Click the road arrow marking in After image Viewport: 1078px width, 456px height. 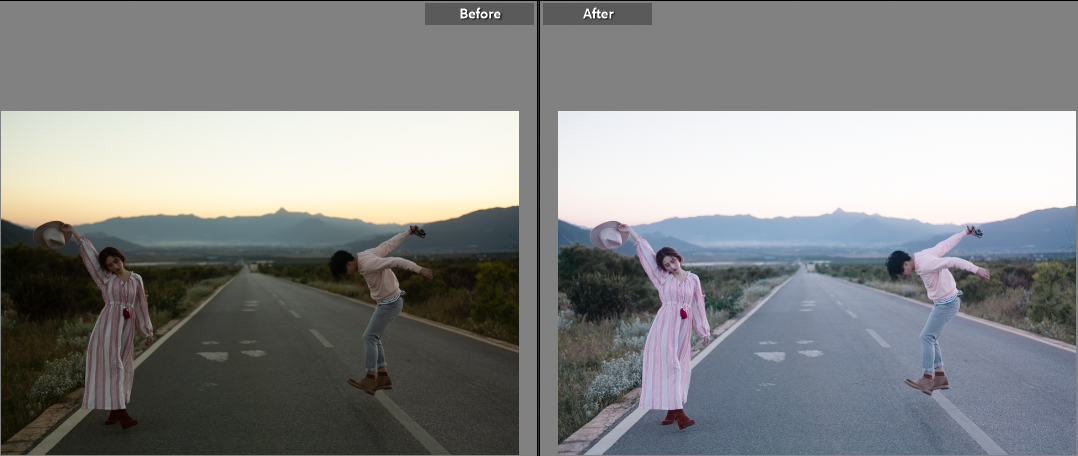770,355
